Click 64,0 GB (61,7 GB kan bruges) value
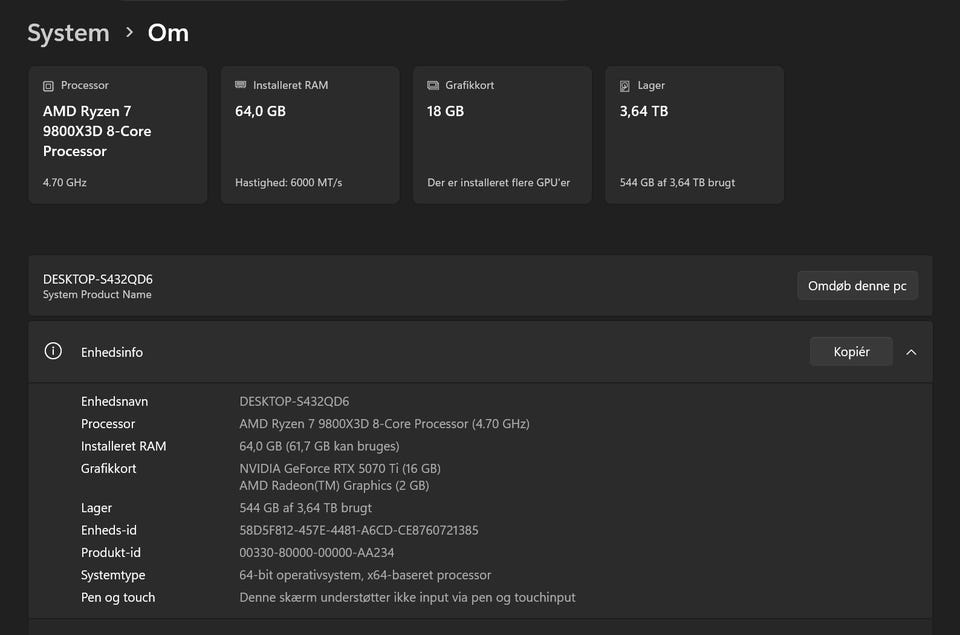This screenshot has height=635, width=960. tap(319, 446)
